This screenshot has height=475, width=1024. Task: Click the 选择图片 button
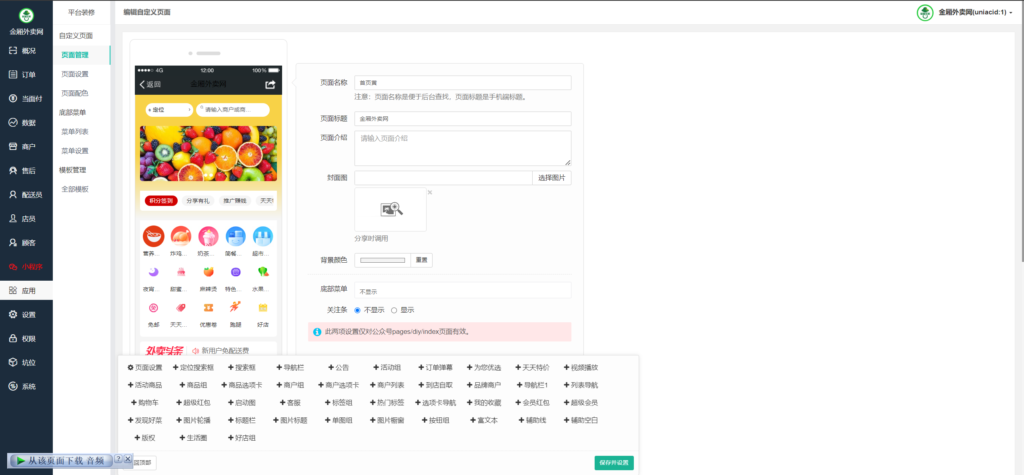(552, 178)
